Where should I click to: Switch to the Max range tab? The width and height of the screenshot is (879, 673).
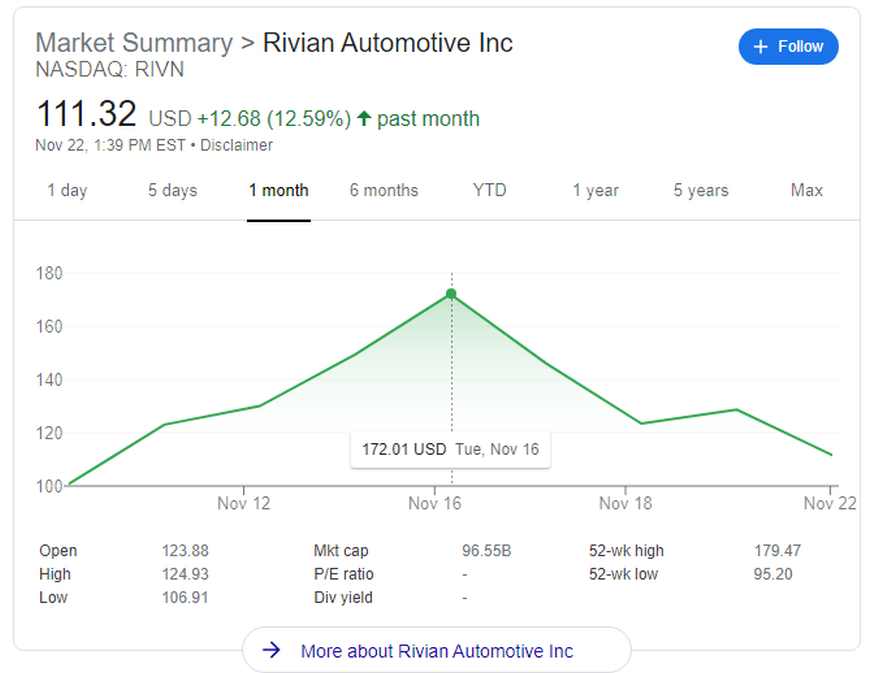806,190
